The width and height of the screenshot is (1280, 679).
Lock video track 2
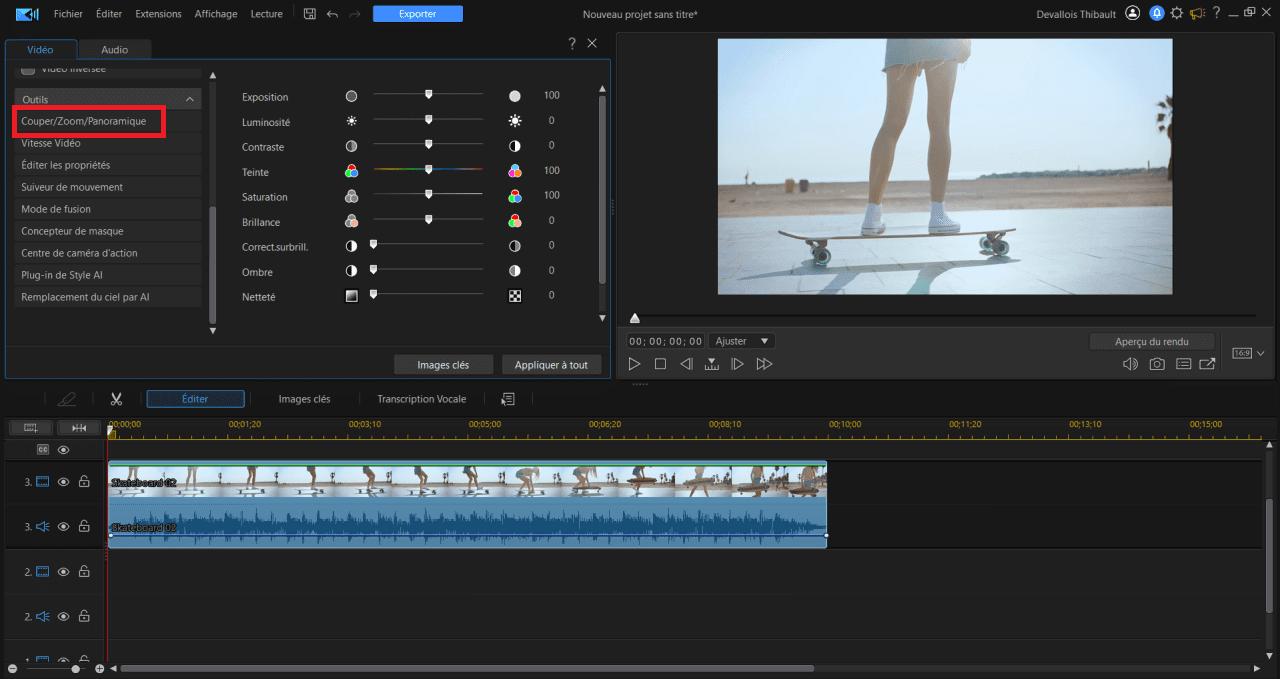pos(84,572)
